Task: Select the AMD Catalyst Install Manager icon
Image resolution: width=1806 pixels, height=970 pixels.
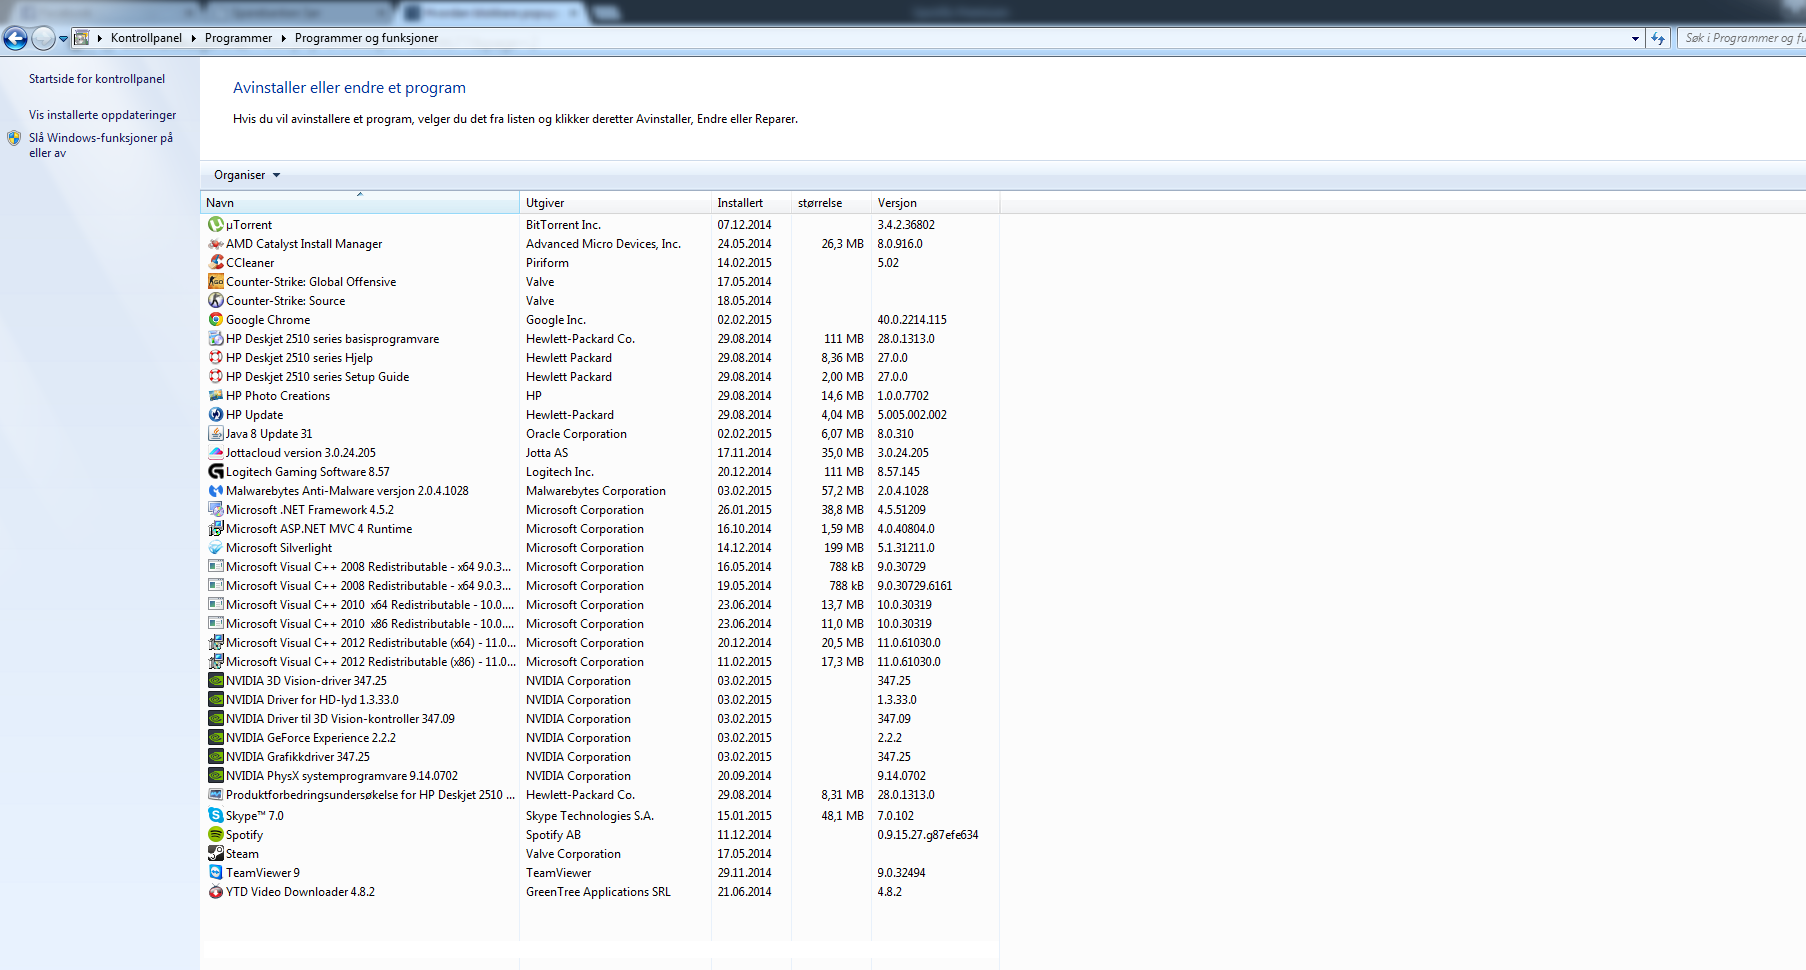Action: [x=215, y=244]
